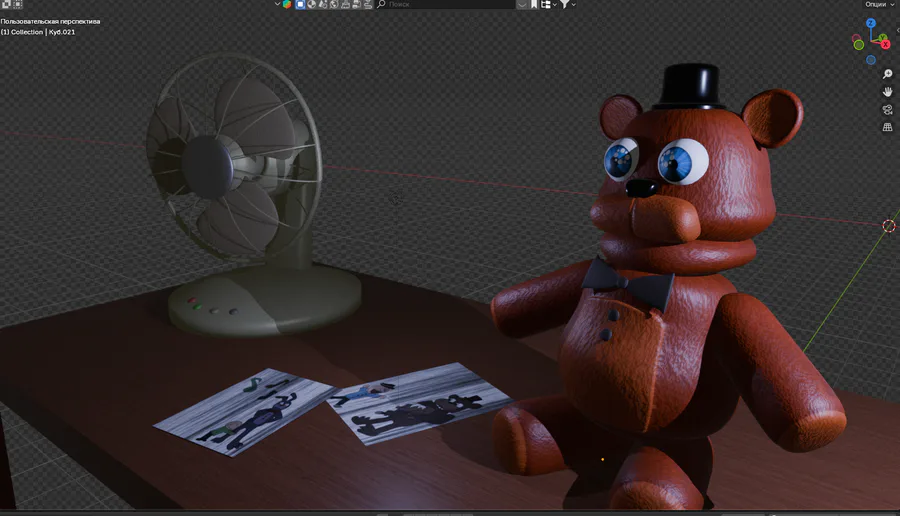Toggle camera view with the camera icon
900x516 pixels.
pyautogui.click(x=887, y=110)
